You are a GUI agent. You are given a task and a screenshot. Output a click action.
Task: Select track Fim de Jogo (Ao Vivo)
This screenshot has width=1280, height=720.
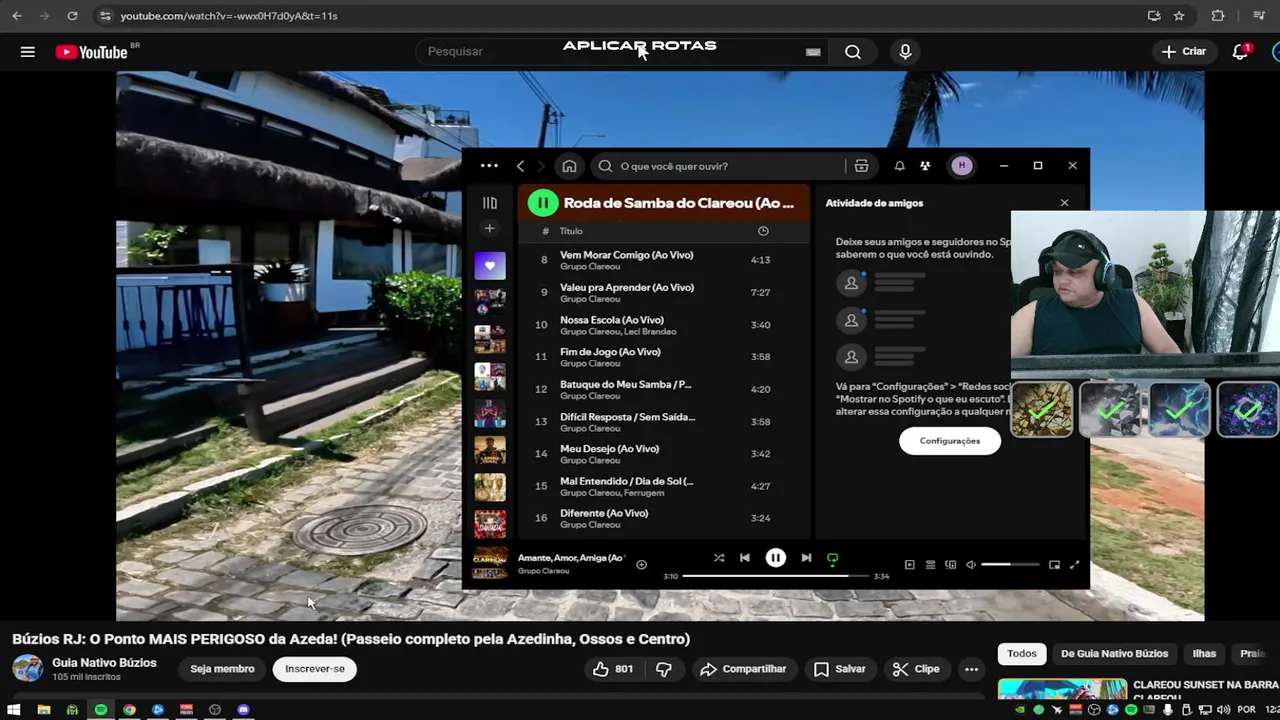[x=610, y=352]
